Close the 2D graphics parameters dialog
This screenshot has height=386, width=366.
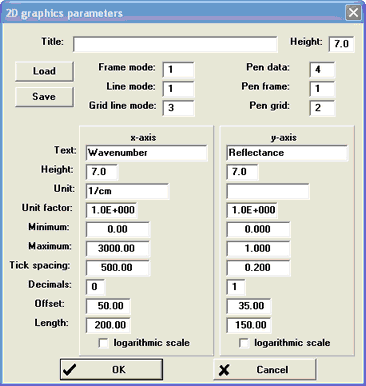pos(353,13)
